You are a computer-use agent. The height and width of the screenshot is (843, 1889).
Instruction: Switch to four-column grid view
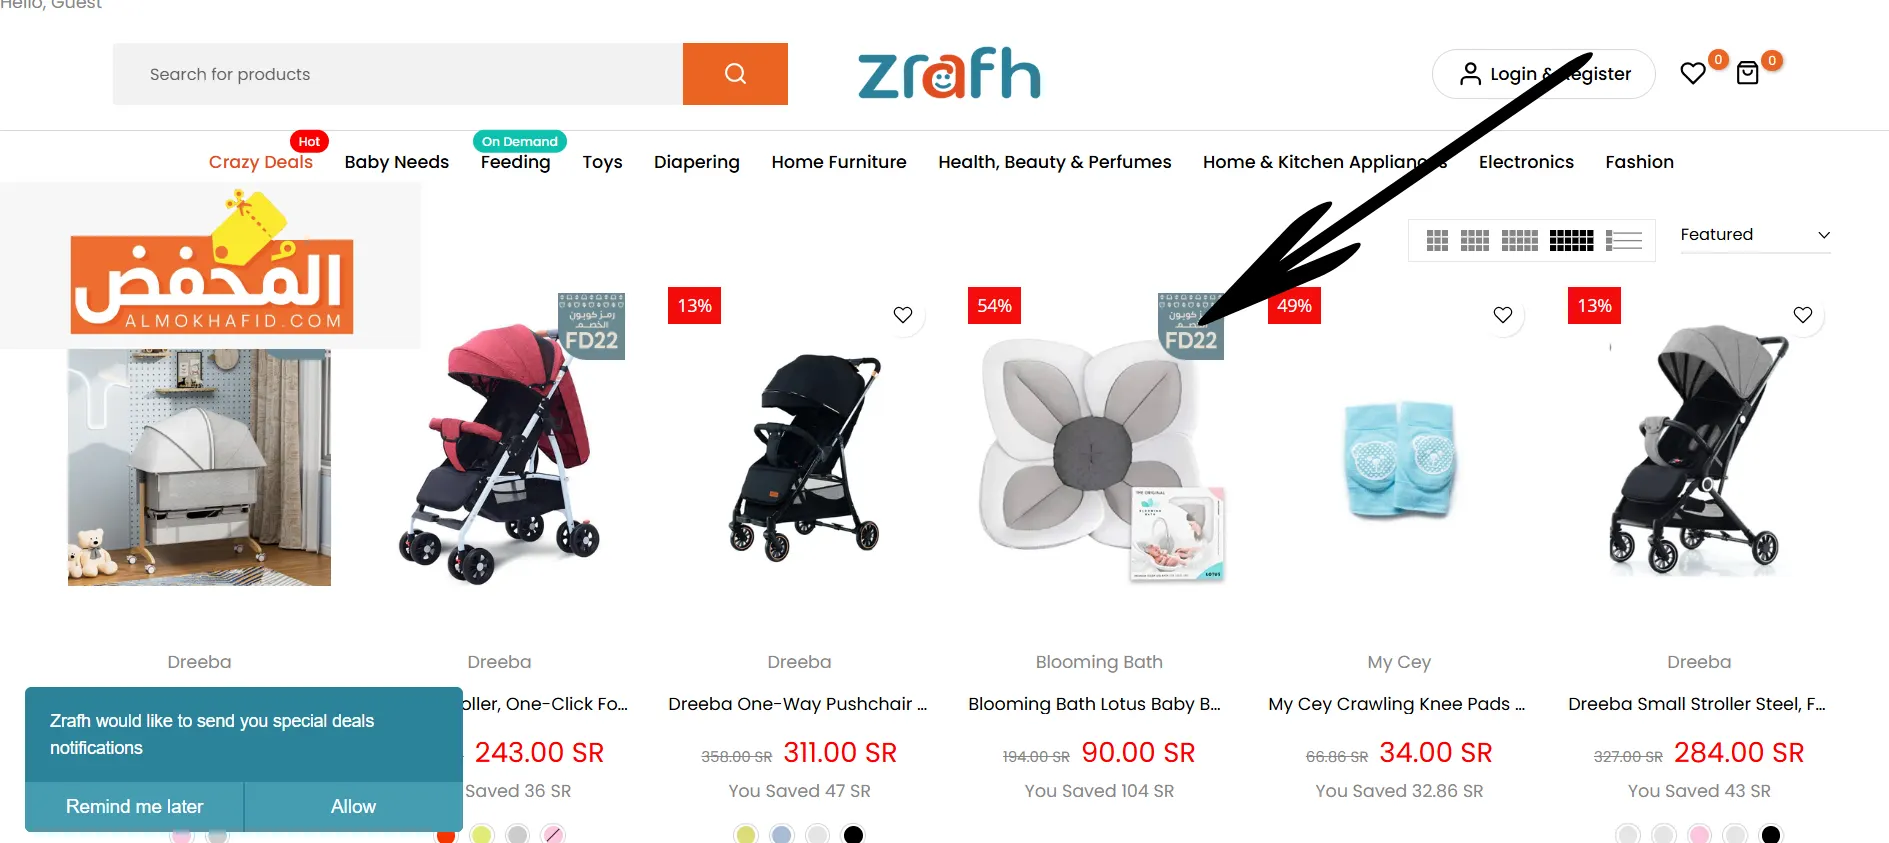(1474, 240)
